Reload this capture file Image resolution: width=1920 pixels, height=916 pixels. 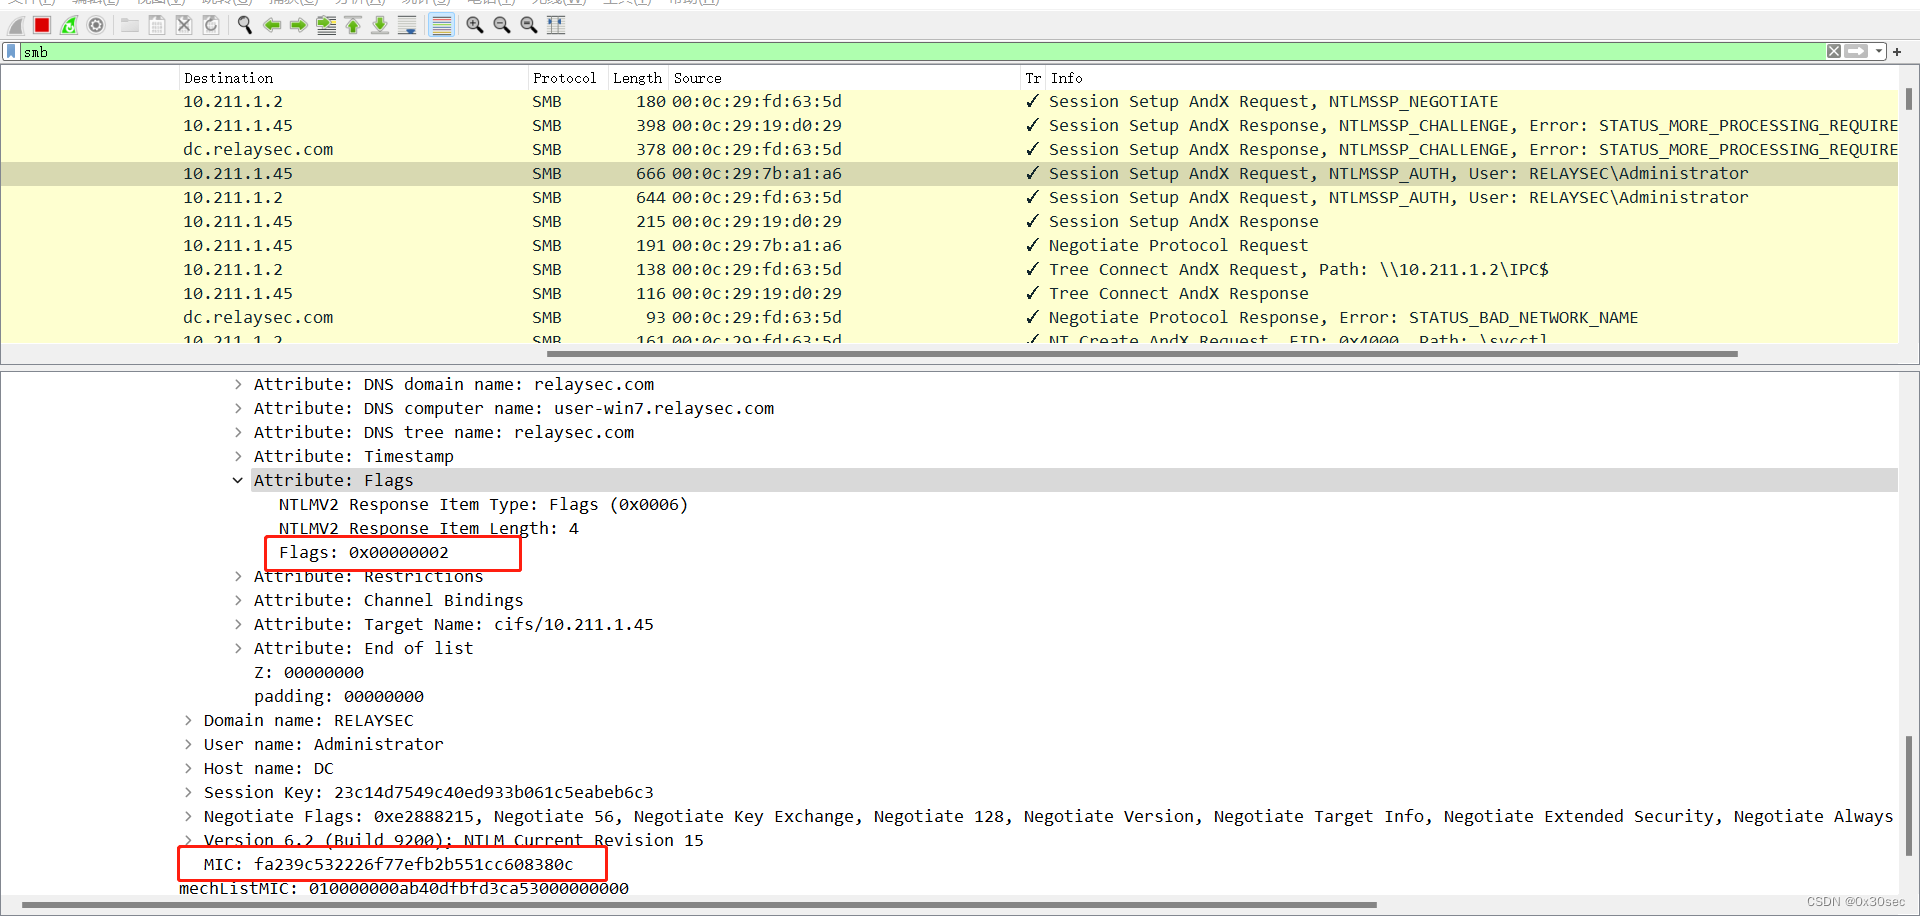tap(211, 25)
